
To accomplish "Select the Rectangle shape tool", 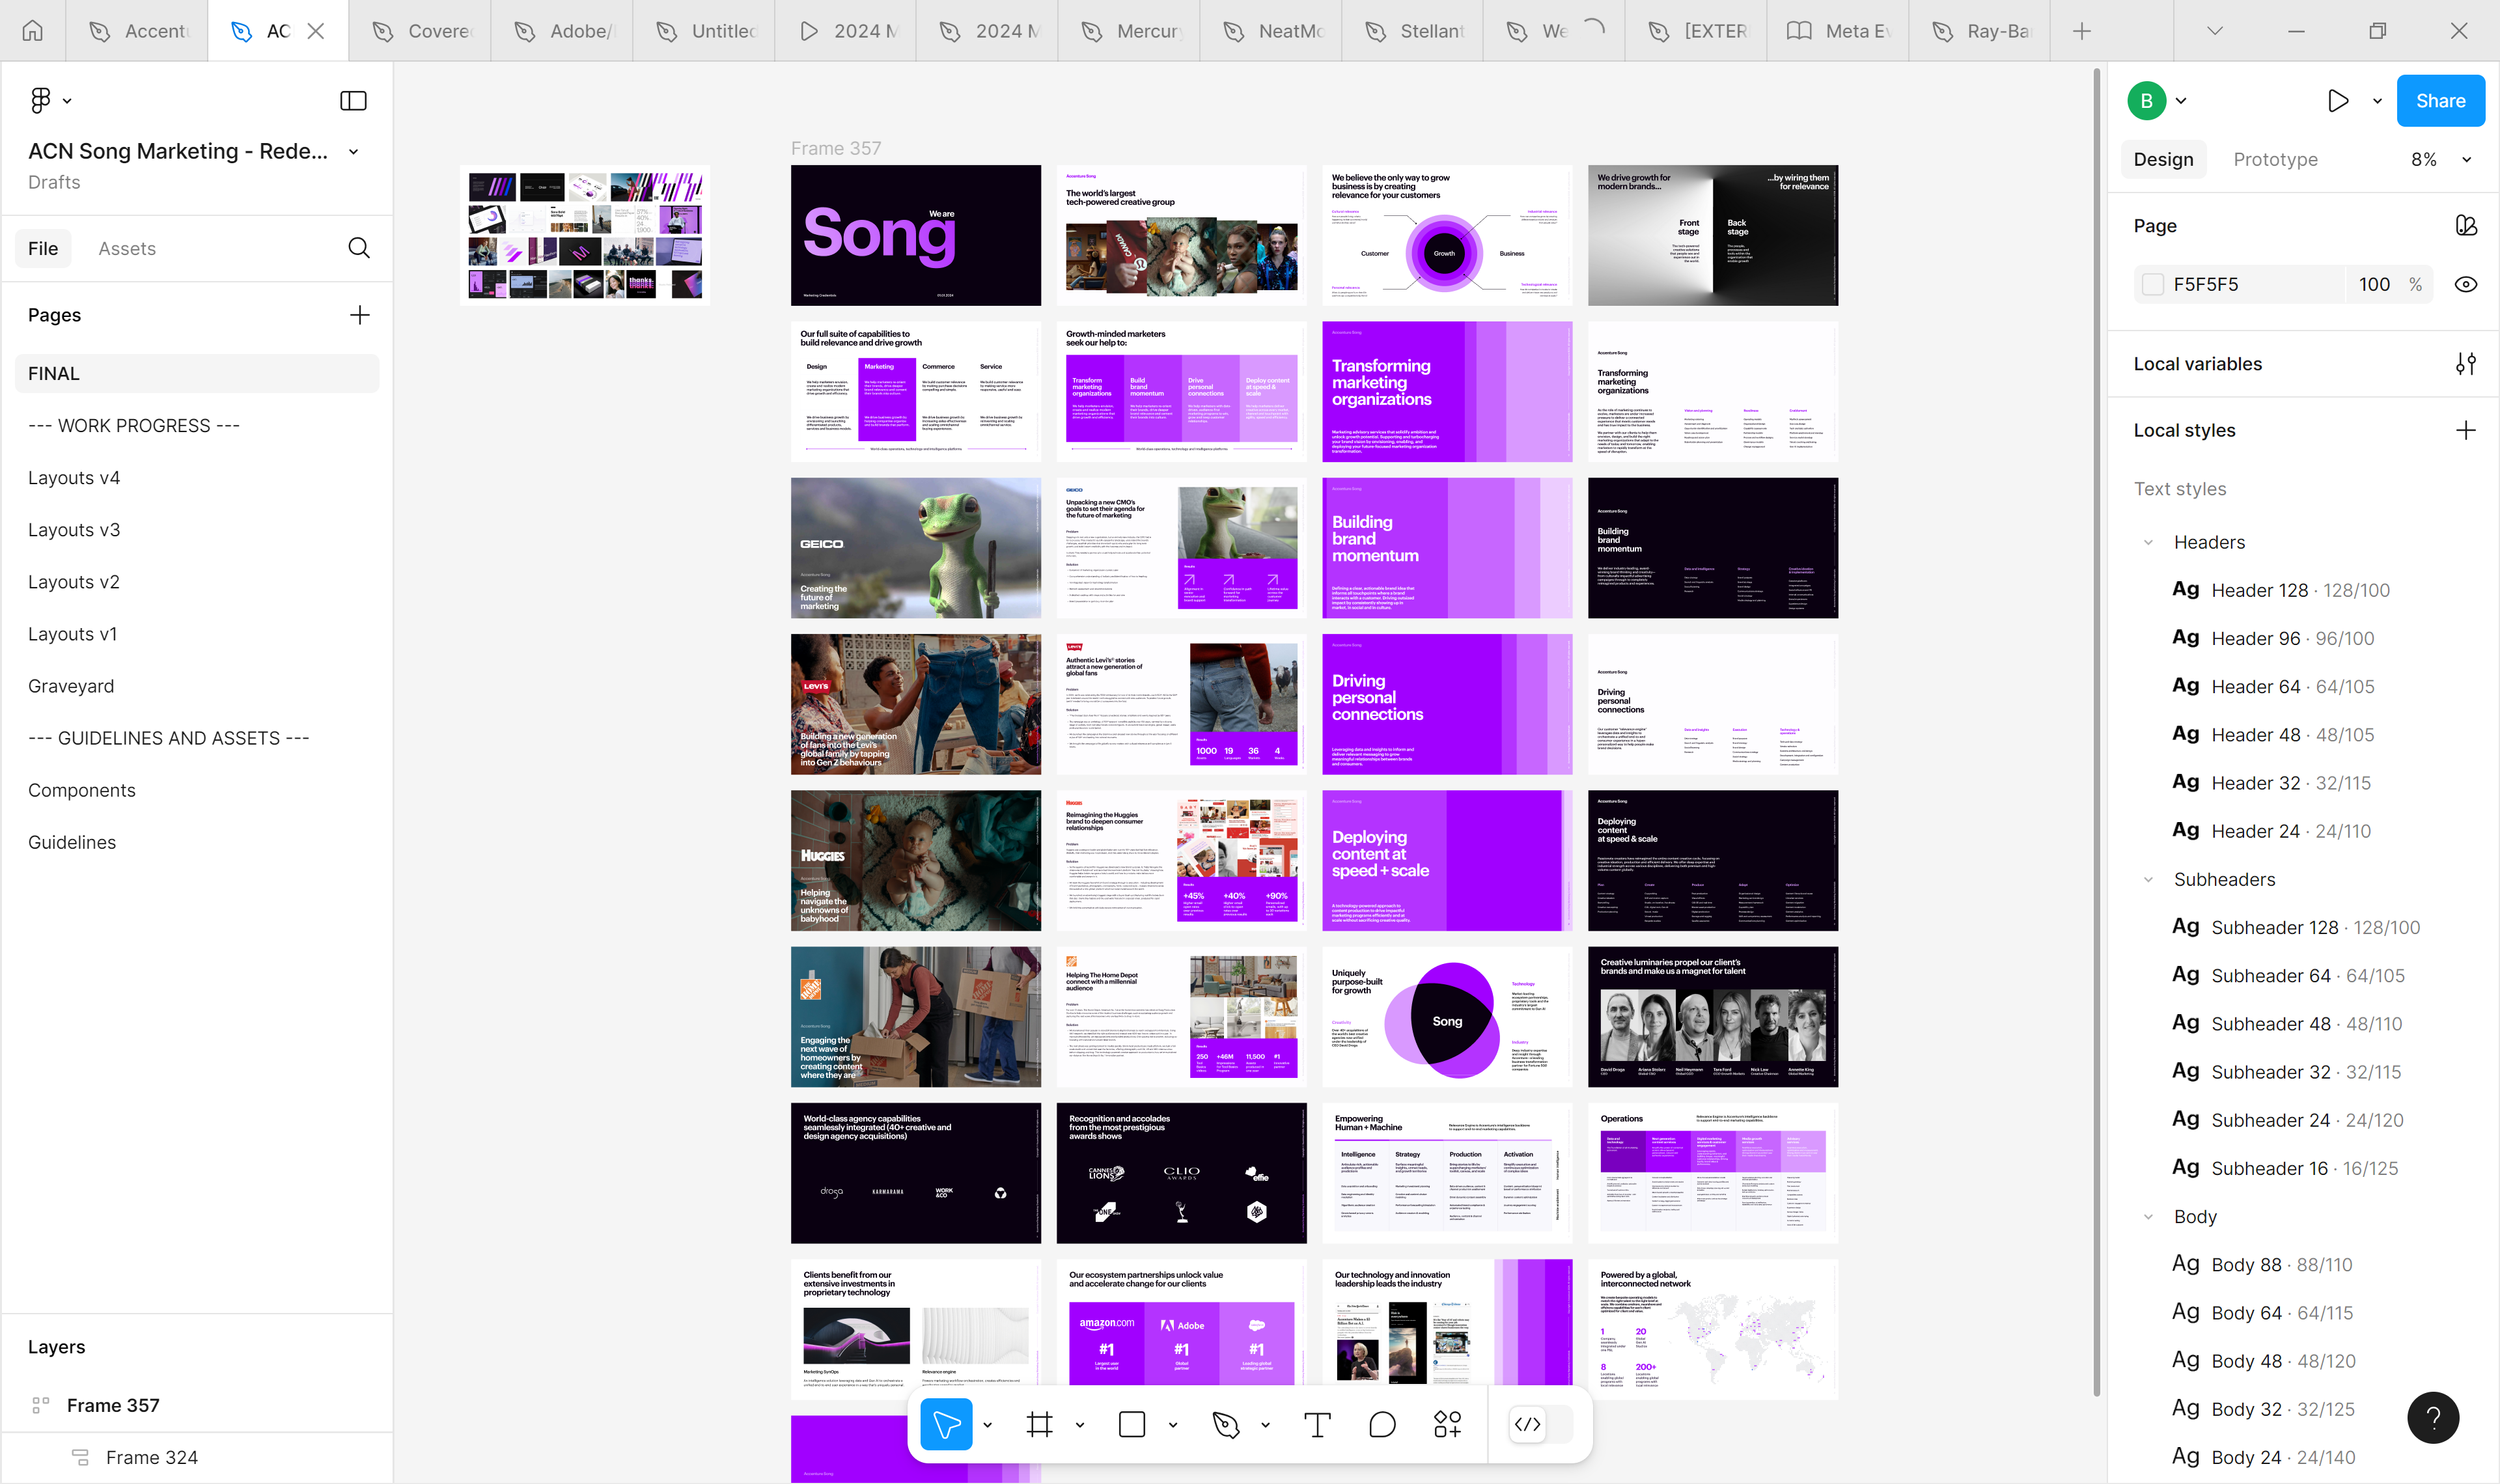I will coord(1132,1424).
